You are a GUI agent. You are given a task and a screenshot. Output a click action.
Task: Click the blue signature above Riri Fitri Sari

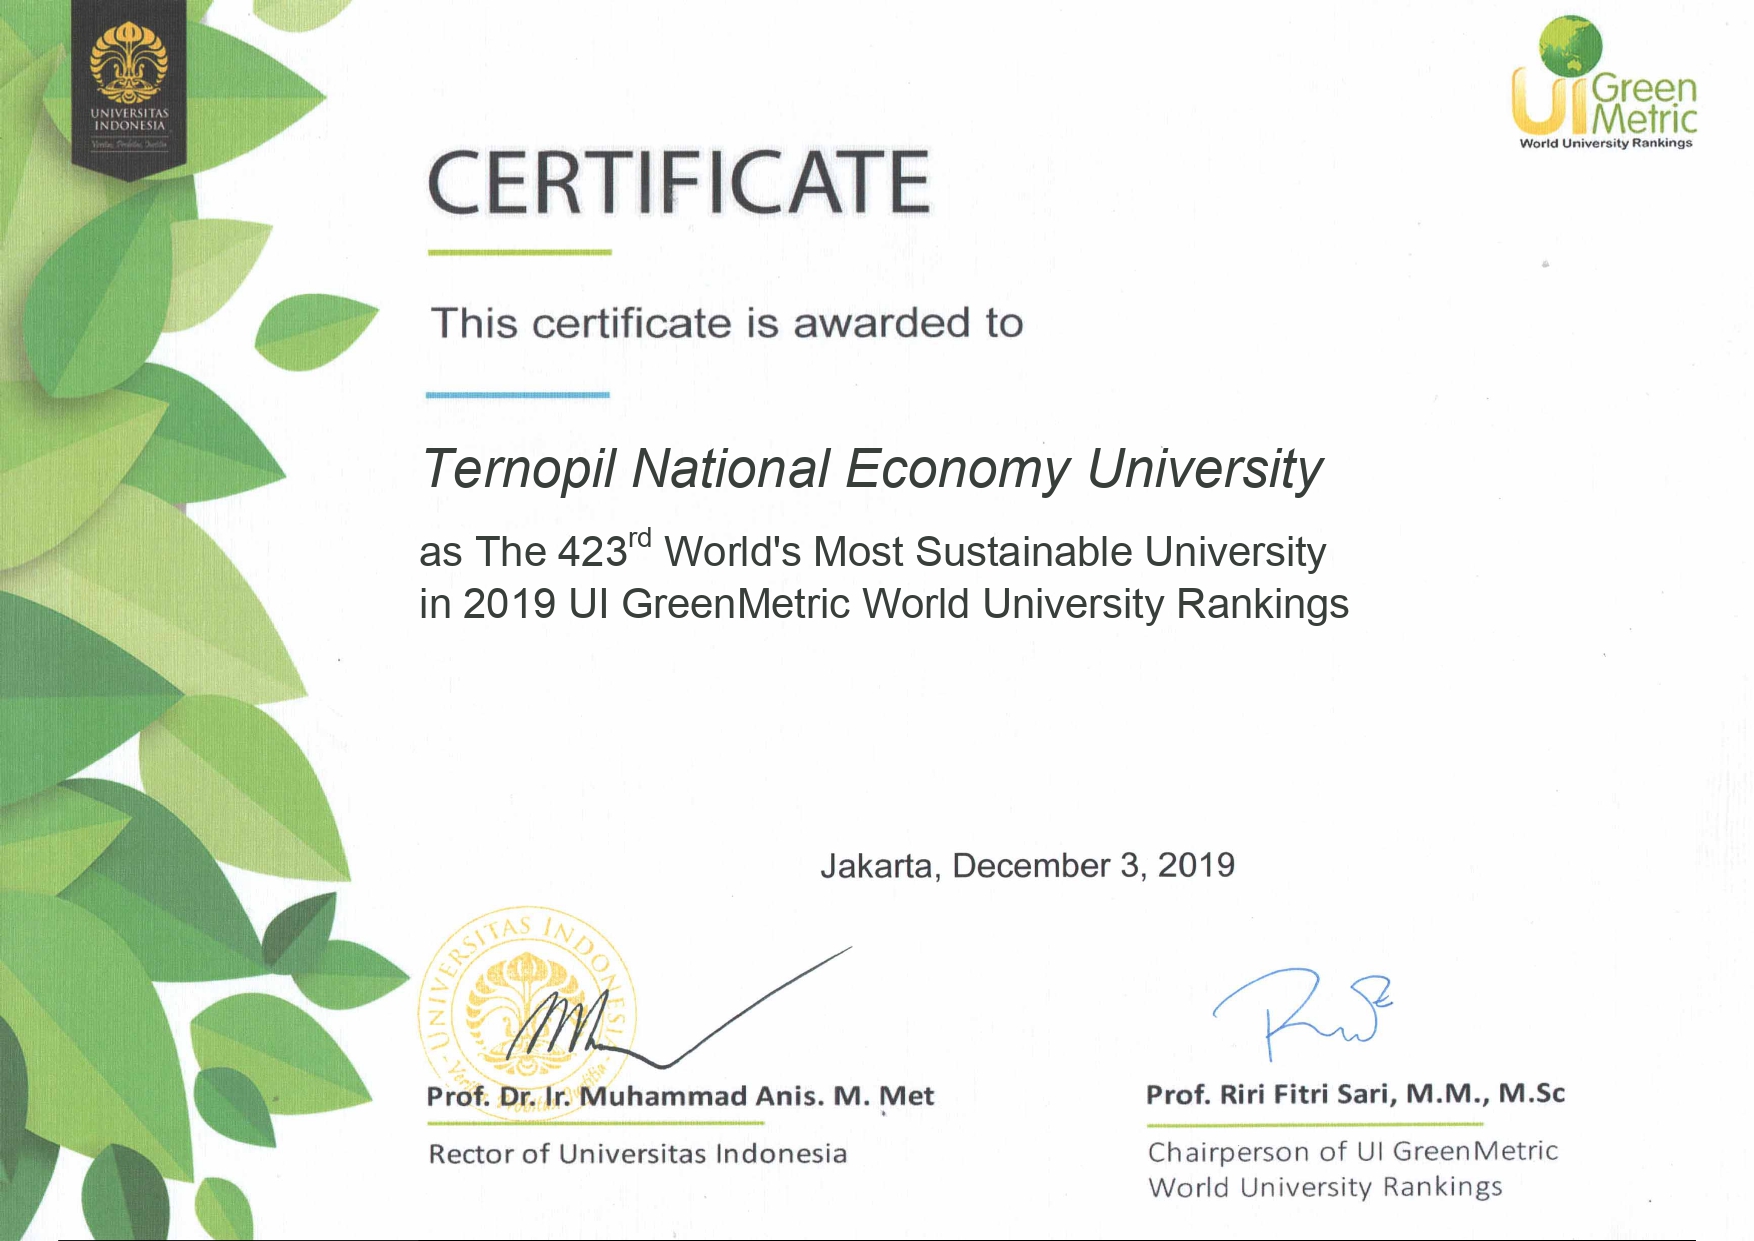(1303, 1012)
